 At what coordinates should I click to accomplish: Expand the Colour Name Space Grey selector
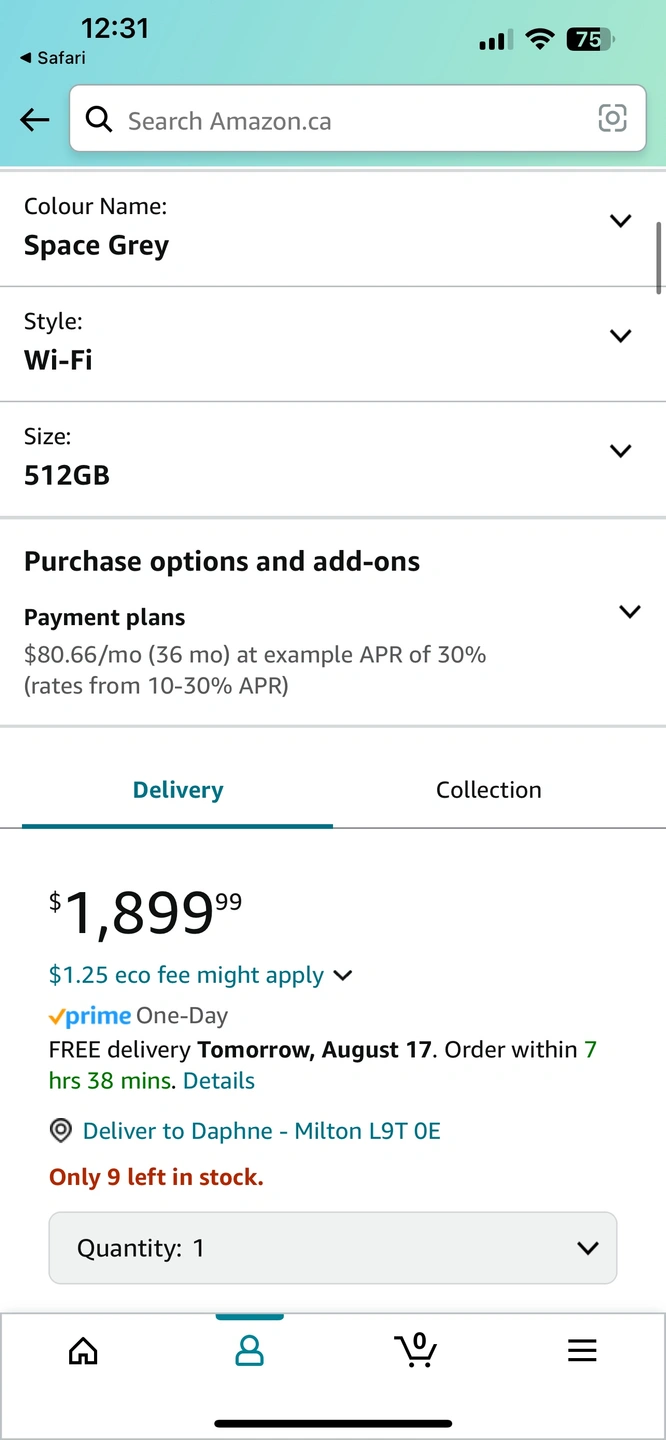620,221
